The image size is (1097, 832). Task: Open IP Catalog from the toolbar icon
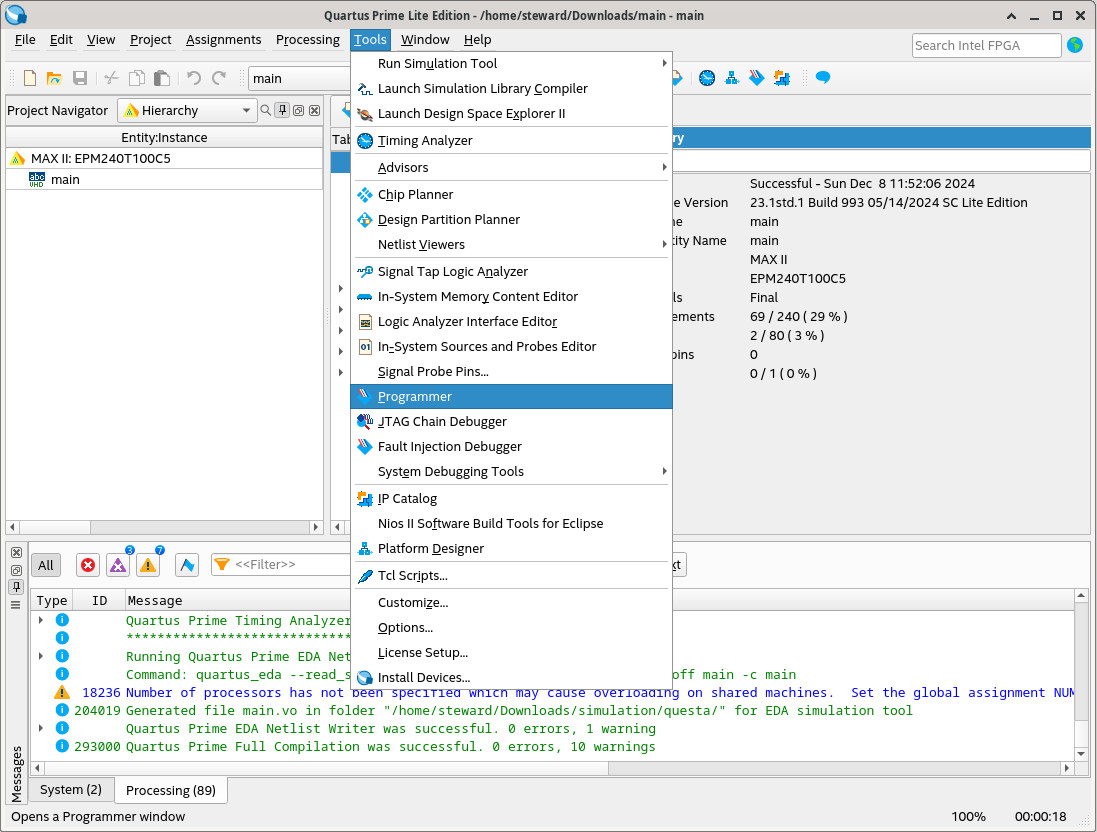click(x=781, y=78)
